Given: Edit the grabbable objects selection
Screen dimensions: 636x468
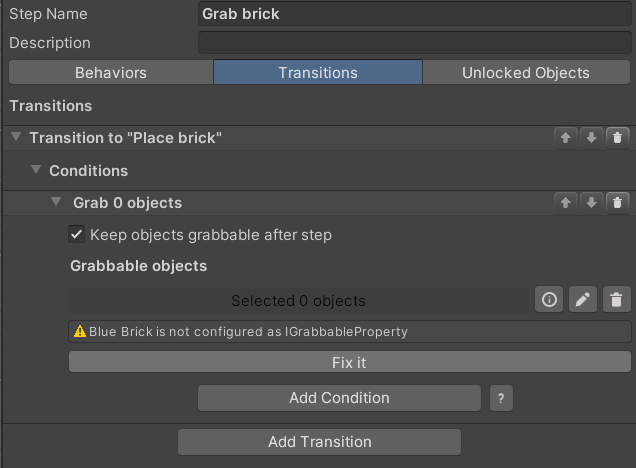Looking at the screenshot, I should click(x=583, y=300).
